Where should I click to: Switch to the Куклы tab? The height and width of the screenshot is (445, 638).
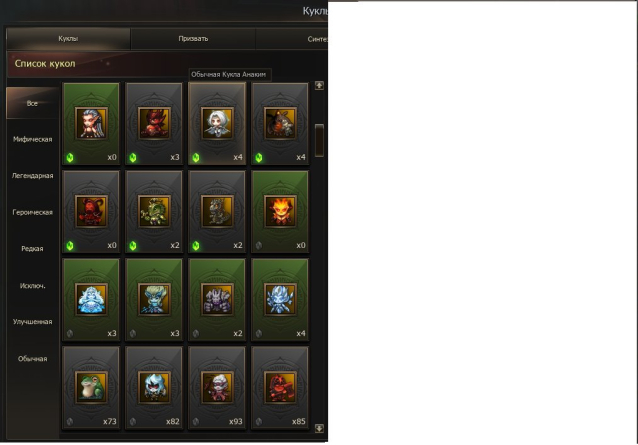click(68, 39)
